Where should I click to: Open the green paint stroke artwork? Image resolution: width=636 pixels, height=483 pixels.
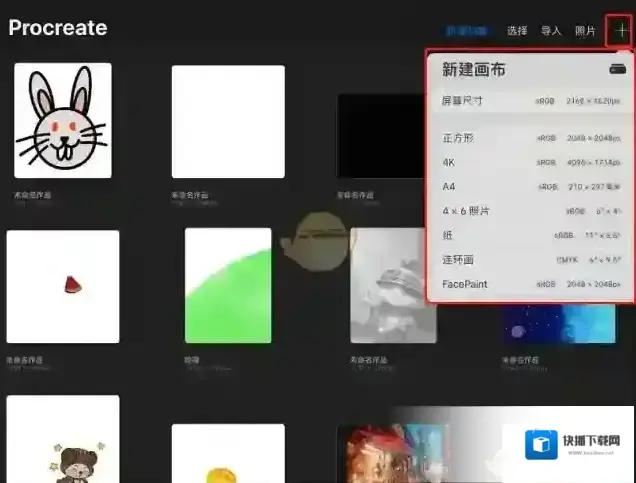[228, 285]
